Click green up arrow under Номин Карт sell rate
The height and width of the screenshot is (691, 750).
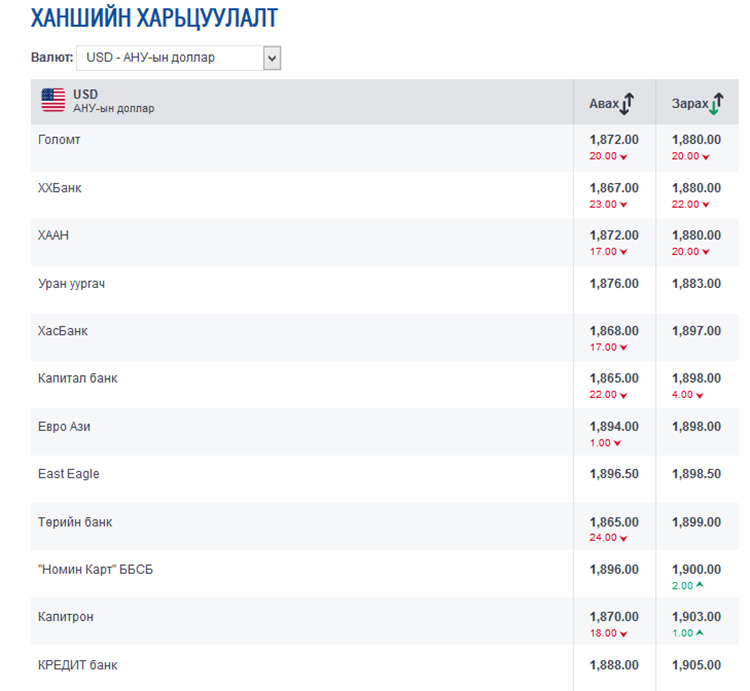(701, 586)
